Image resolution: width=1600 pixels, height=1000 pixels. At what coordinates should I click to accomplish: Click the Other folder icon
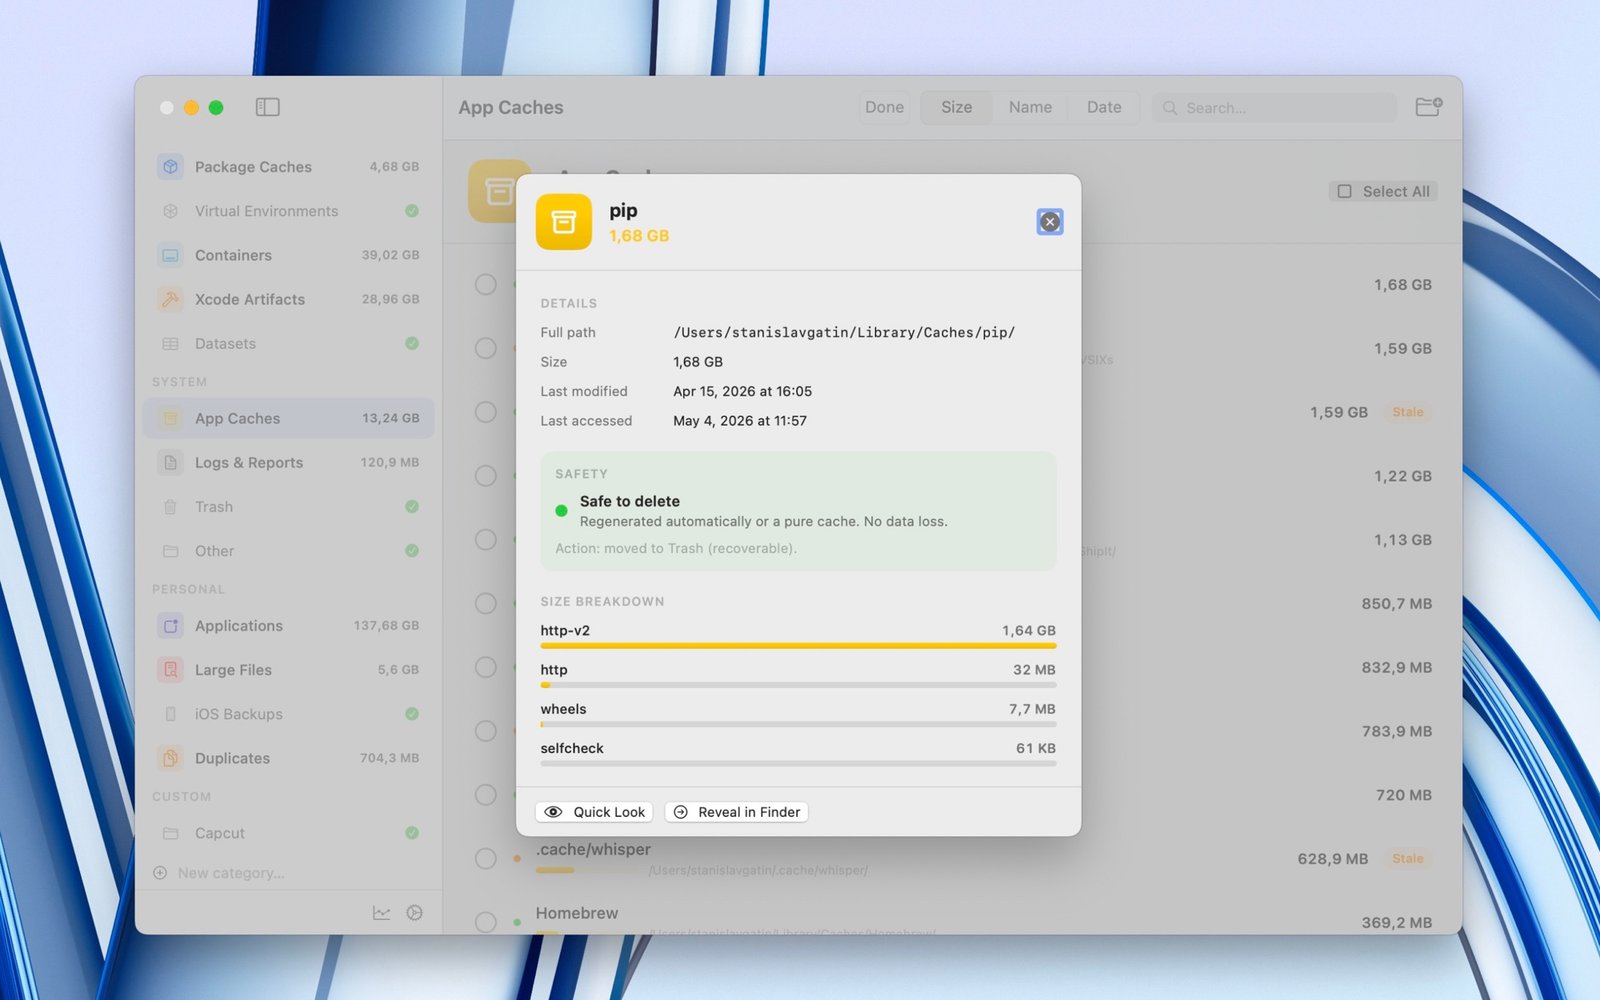coord(171,551)
